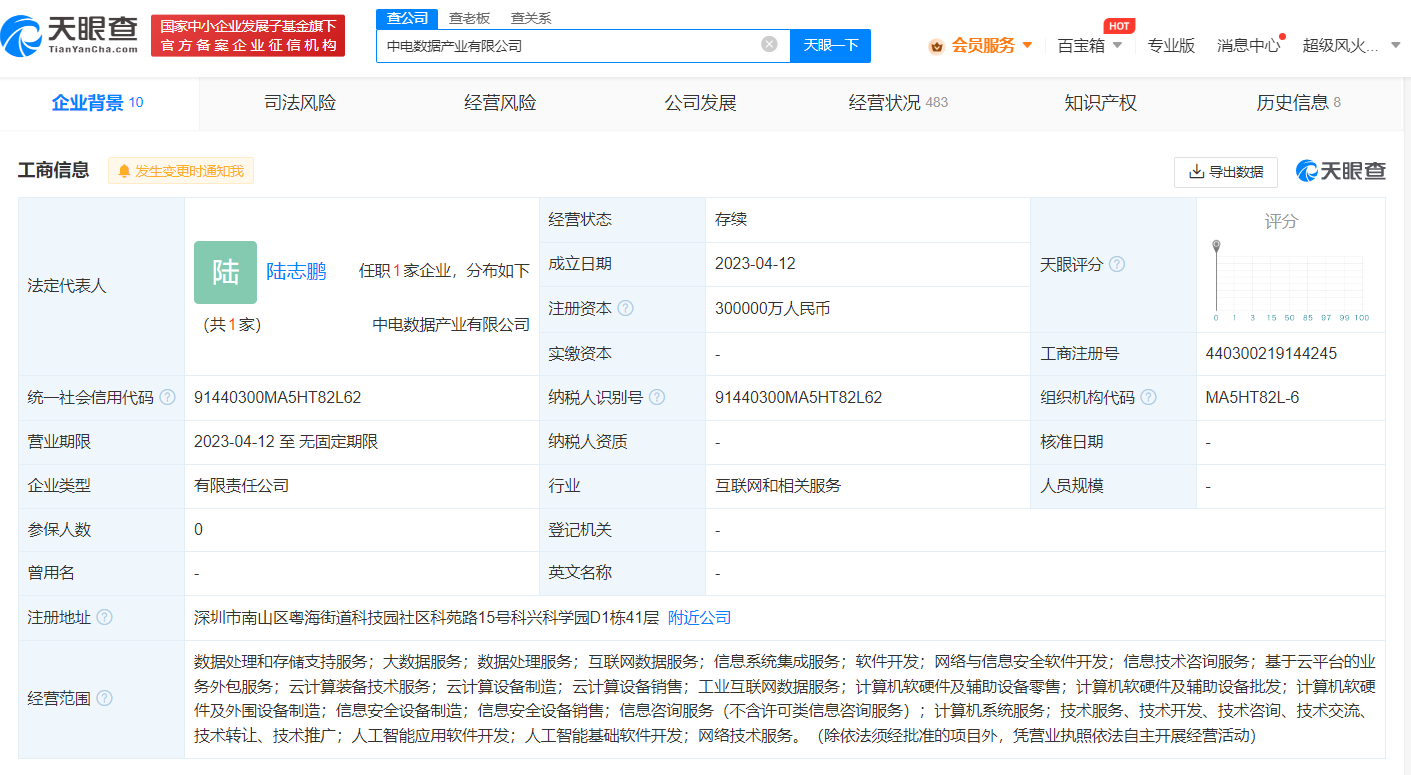Click the red 国家中小企业发展子基金旗下 banner

point(249,36)
